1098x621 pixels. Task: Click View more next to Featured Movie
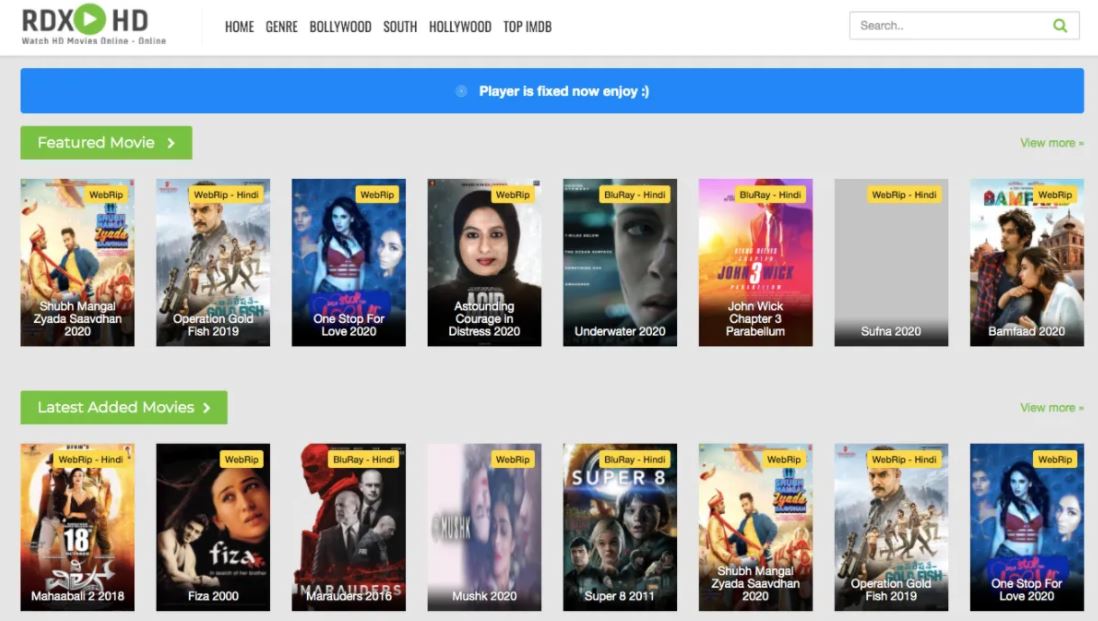(x=1051, y=143)
